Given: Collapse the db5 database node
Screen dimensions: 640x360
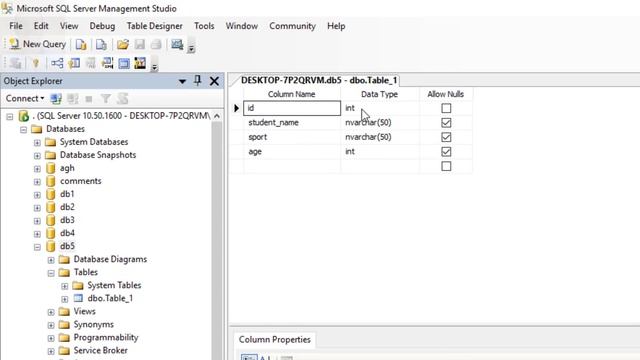Looking at the screenshot, I should [37, 247].
